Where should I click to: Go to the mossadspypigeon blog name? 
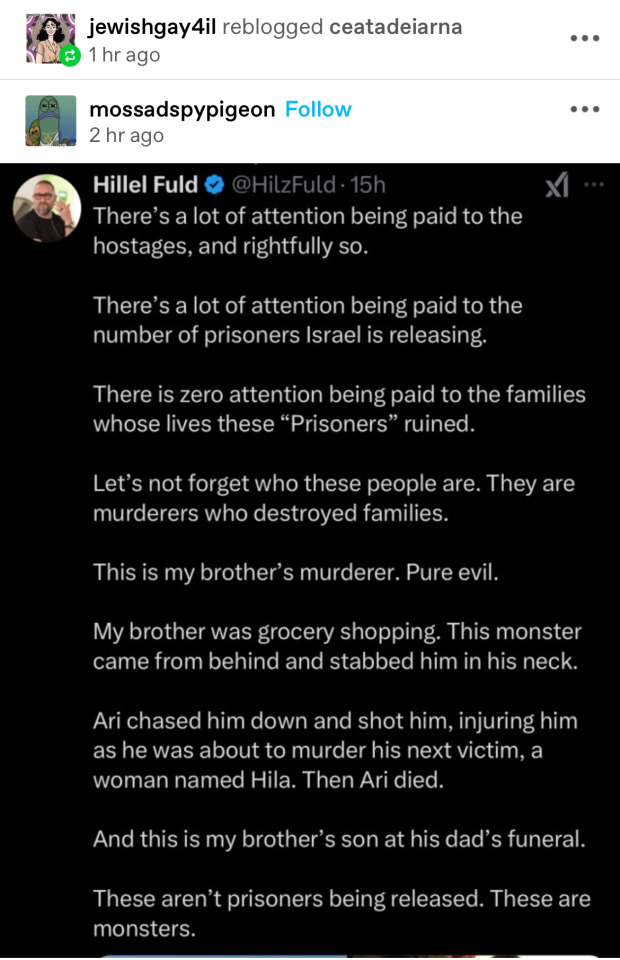coord(182,109)
